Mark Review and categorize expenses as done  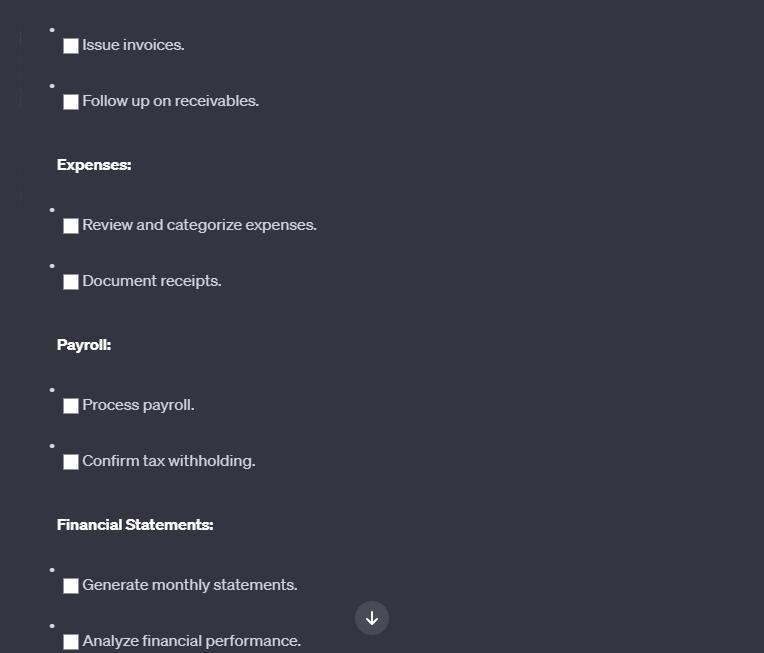71,226
